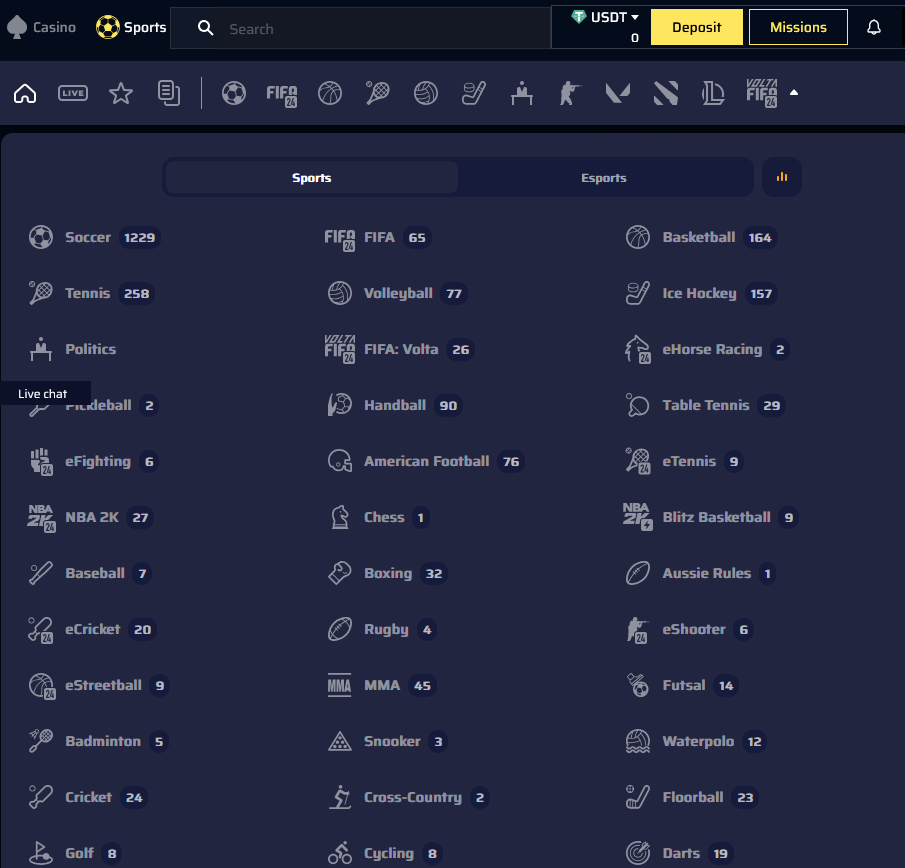Click the Deposit button
905x868 pixels.
pos(697,27)
